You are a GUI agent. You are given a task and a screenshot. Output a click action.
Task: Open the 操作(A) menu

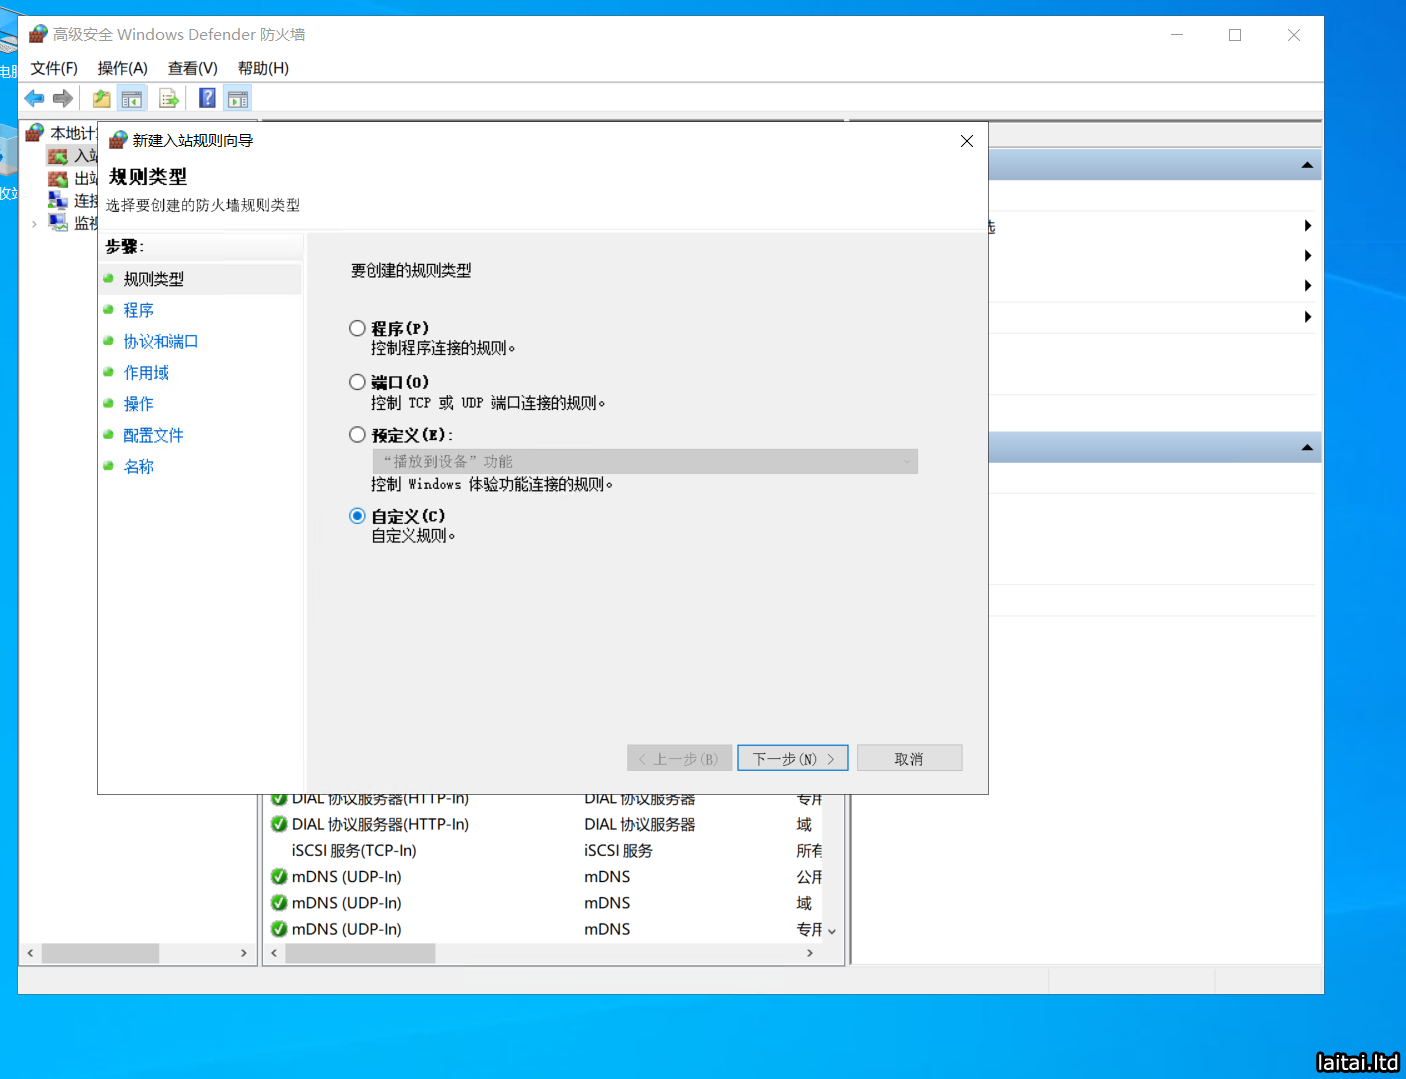tap(122, 68)
